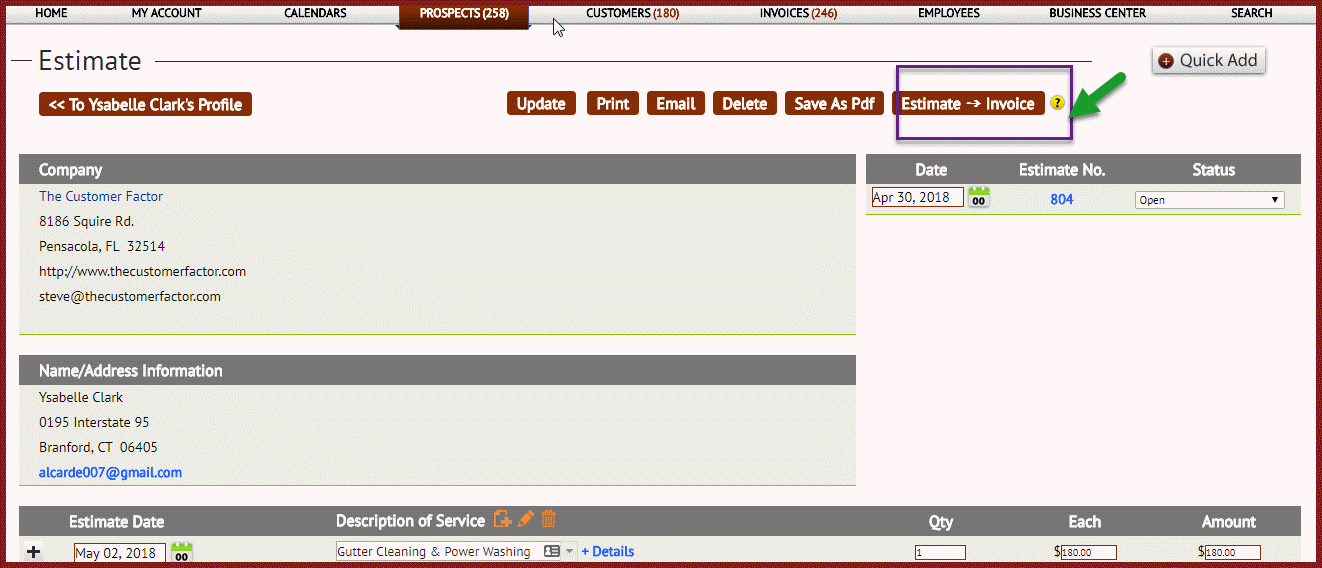Image resolution: width=1322 pixels, height=568 pixels.
Task: Click the Ysabelle Clark name text
Action: [x=81, y=397]
